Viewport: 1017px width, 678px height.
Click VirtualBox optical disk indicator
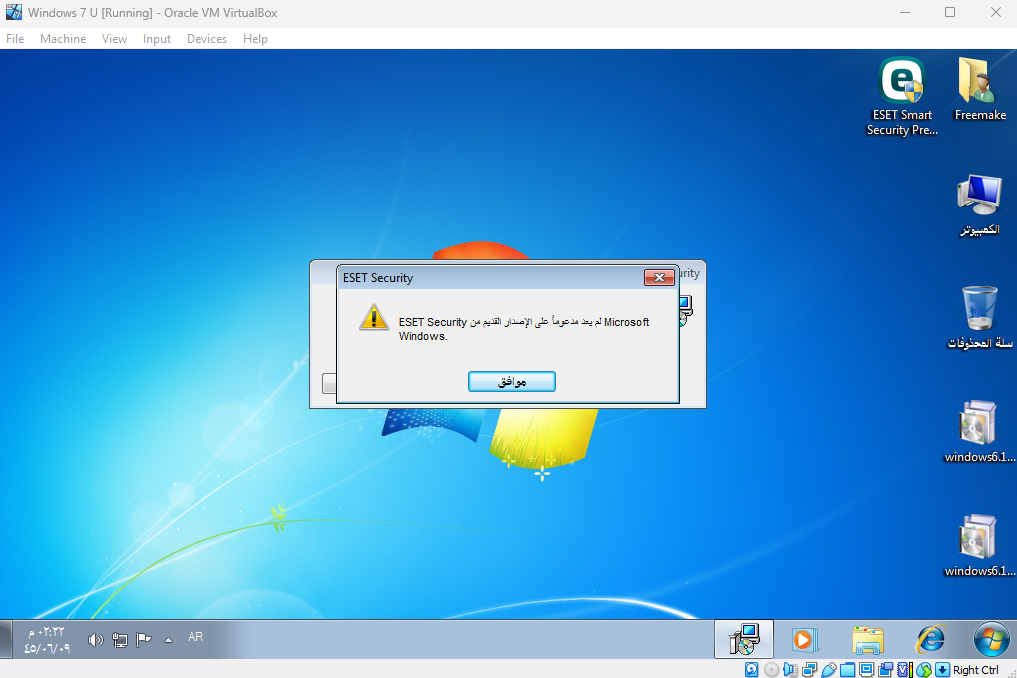tap(771, 670)
